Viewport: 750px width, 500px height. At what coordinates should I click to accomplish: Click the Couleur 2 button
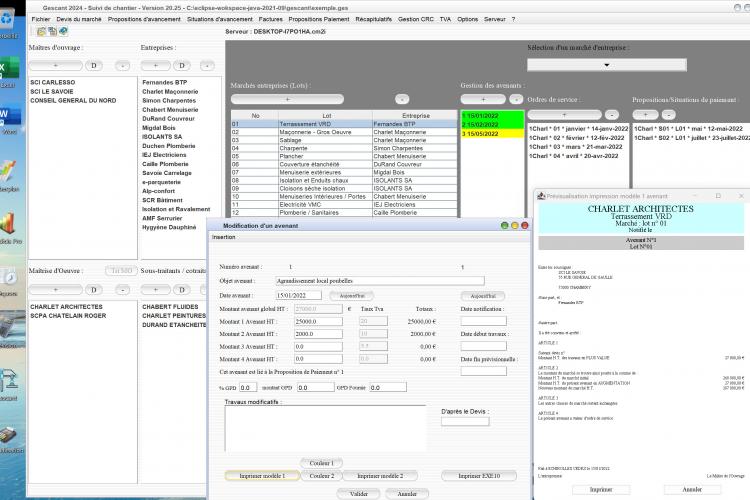click(x=321, y=476)
